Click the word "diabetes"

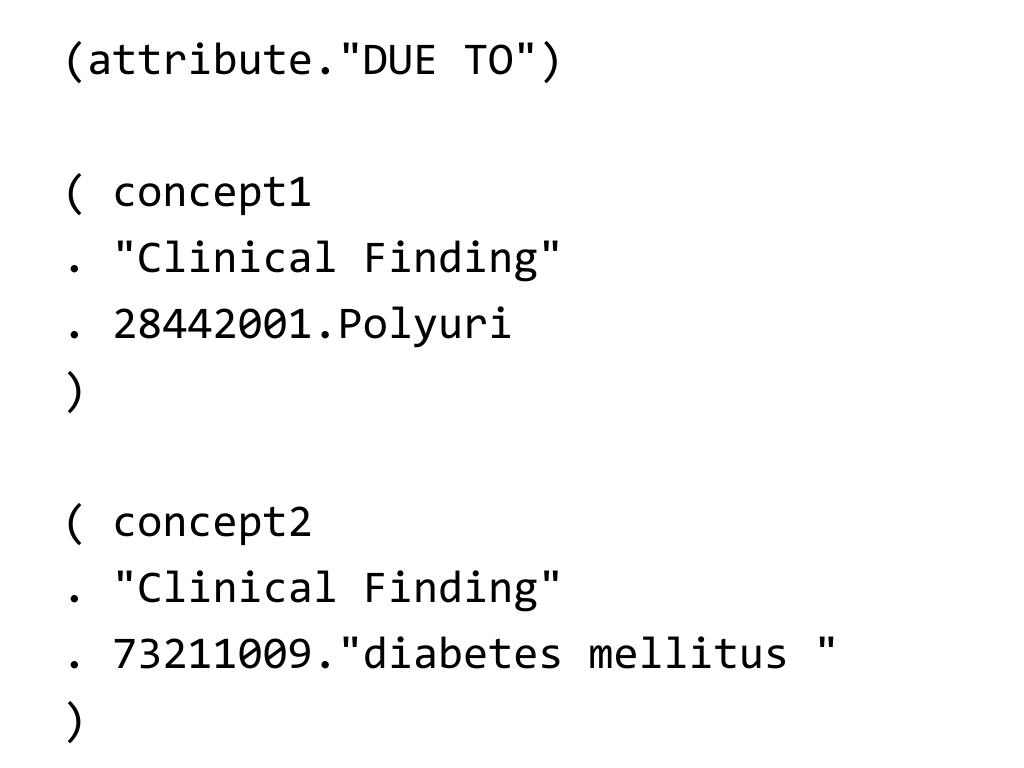pyautogui.click(x=462, y=653)
